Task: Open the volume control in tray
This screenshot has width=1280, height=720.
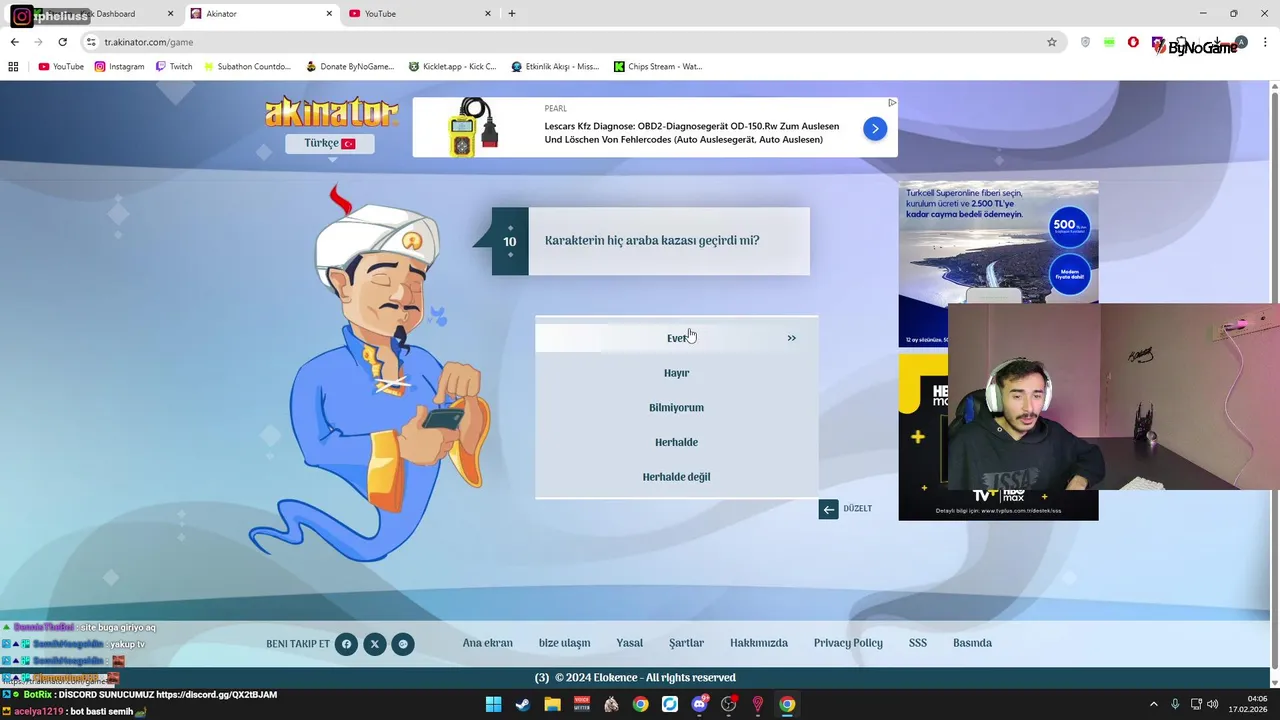Action: tap(1213, 704)
